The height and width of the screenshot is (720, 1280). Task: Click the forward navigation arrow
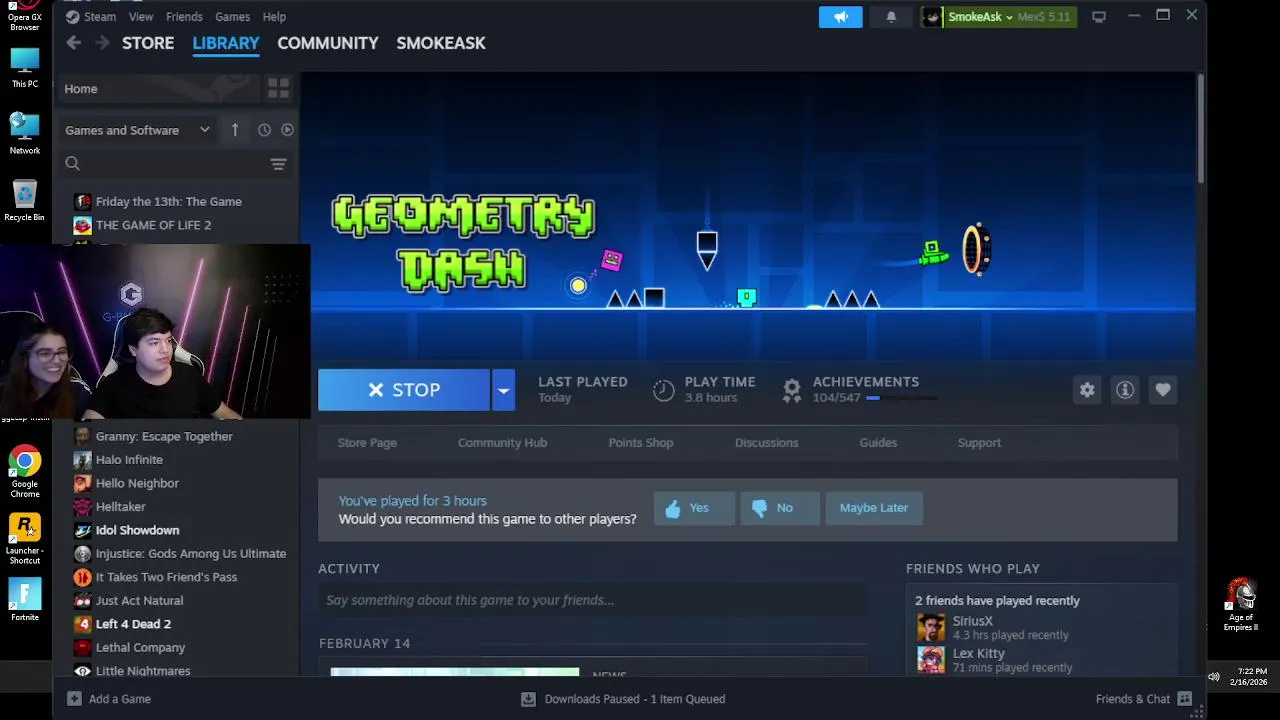click(x=102, y=43)
